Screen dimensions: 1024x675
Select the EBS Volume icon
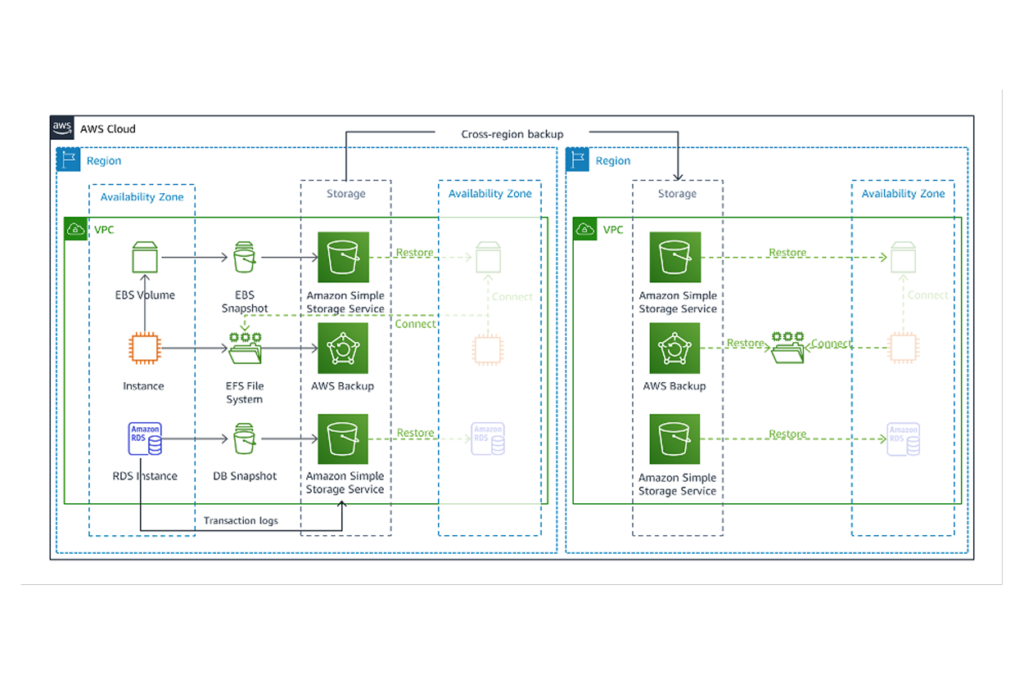click(146, 258)
